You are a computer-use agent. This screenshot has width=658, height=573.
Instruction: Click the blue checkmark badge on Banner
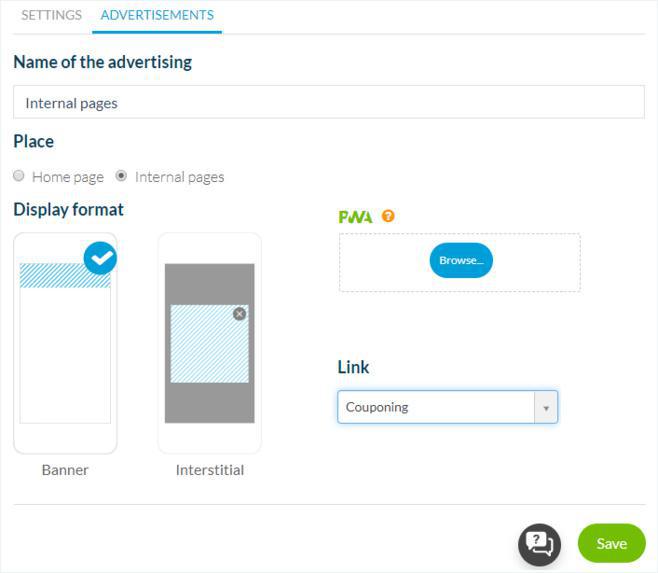tap(99, 257)
